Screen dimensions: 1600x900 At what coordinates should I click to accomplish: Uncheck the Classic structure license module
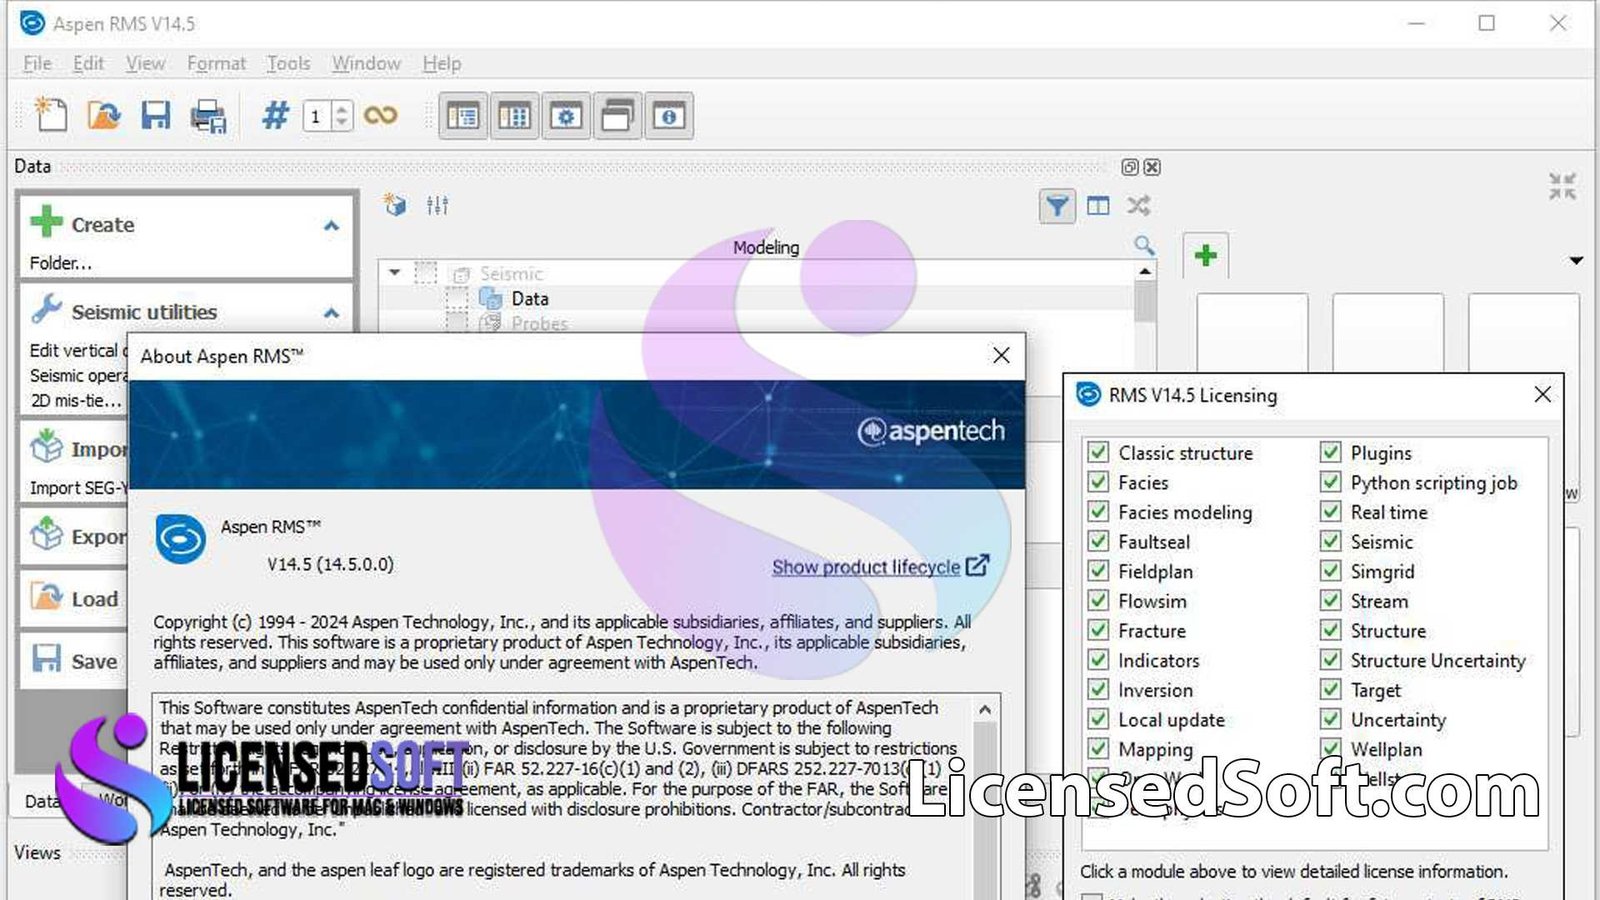click(1098, 452)
